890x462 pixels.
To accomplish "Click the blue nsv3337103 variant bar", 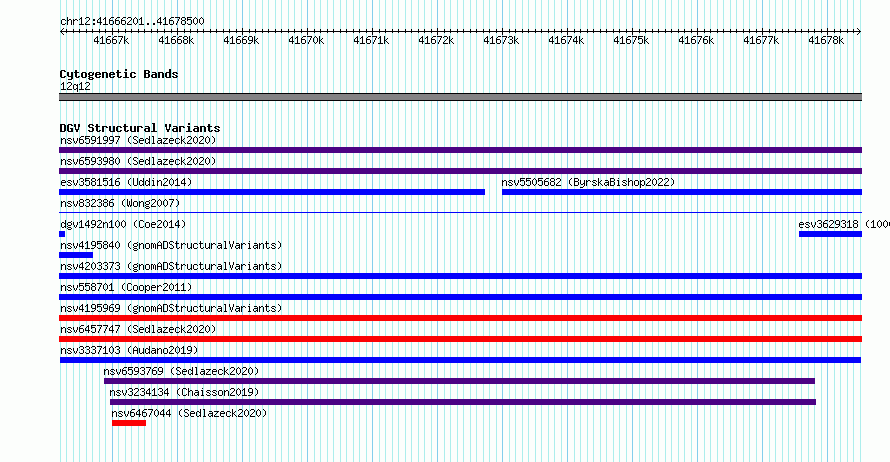I will pyautogui.click(x=460, y=360).
